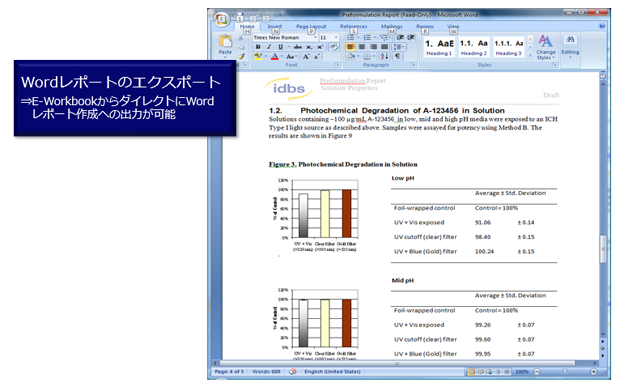Toggle Show/Hide paragraph marks
This screenshot has width=620, height=387.
397,57
